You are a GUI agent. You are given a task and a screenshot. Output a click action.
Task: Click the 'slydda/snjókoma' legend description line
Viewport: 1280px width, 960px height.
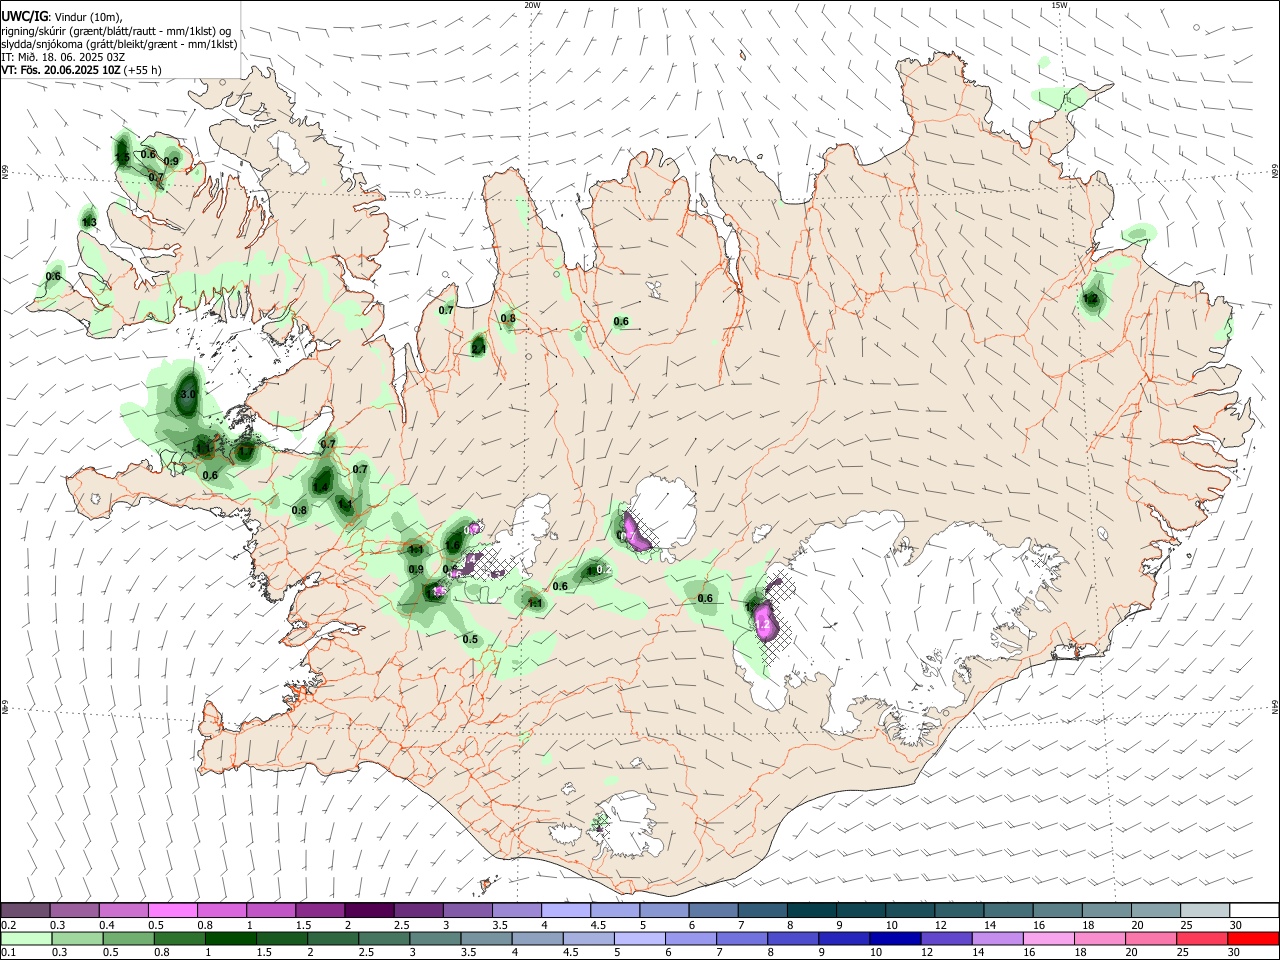[119, 44]
